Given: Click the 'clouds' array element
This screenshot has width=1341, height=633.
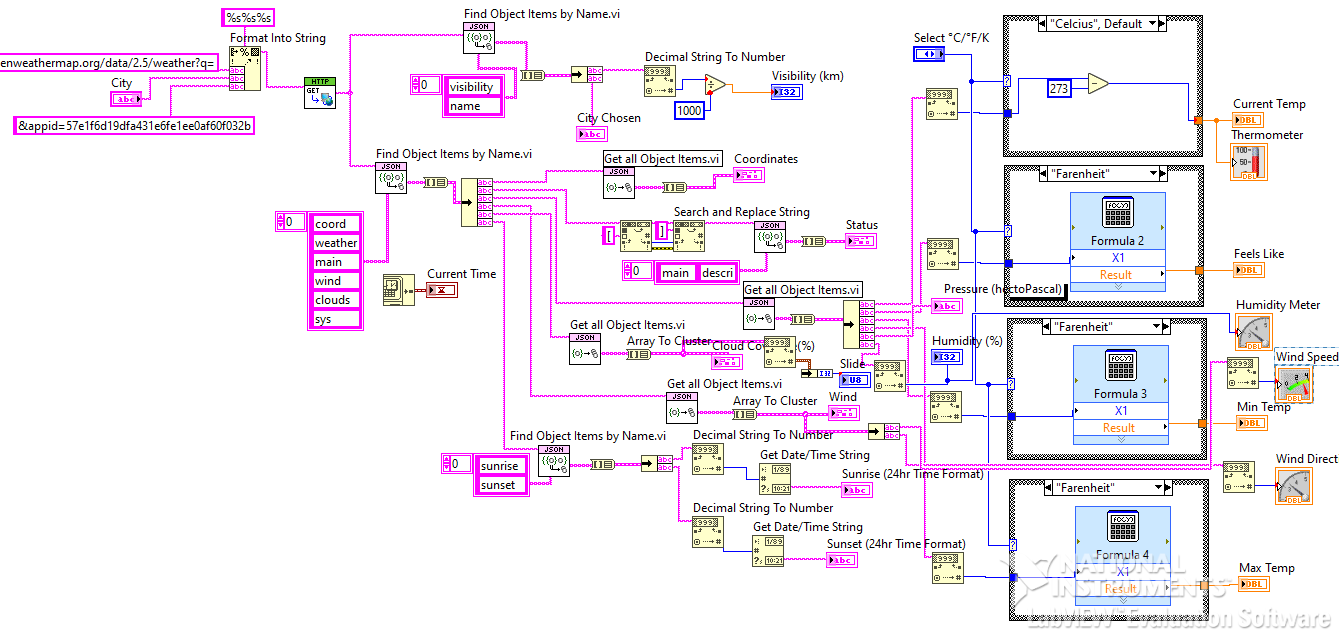Looking at the screenshot, I should 336,300.
